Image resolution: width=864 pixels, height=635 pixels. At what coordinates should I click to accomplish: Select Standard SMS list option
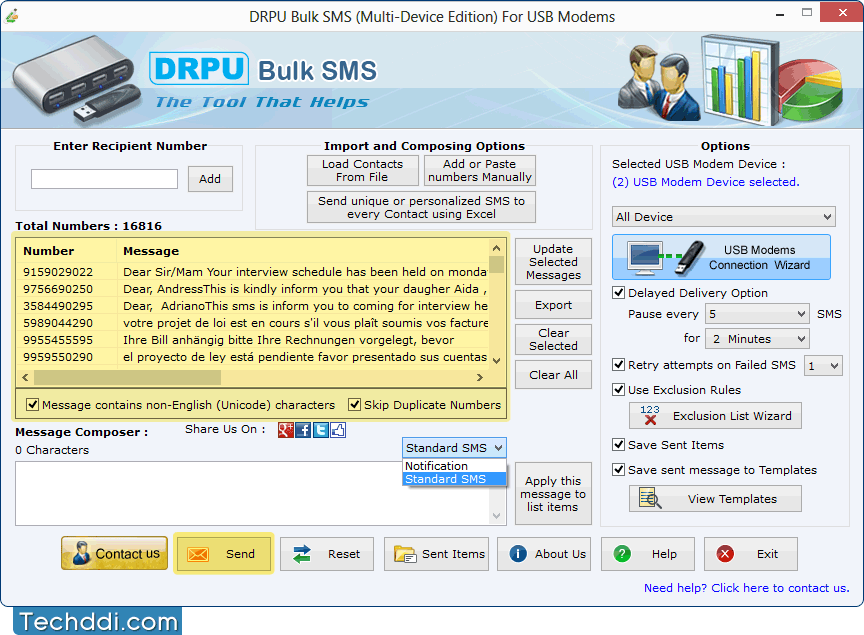click(454, 479)
